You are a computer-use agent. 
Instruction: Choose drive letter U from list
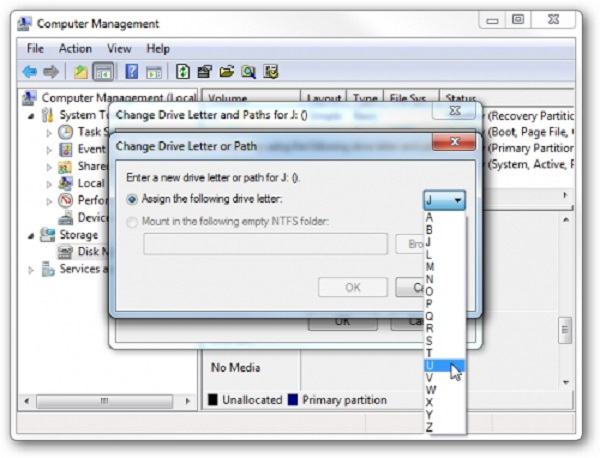tap(430, 366)
